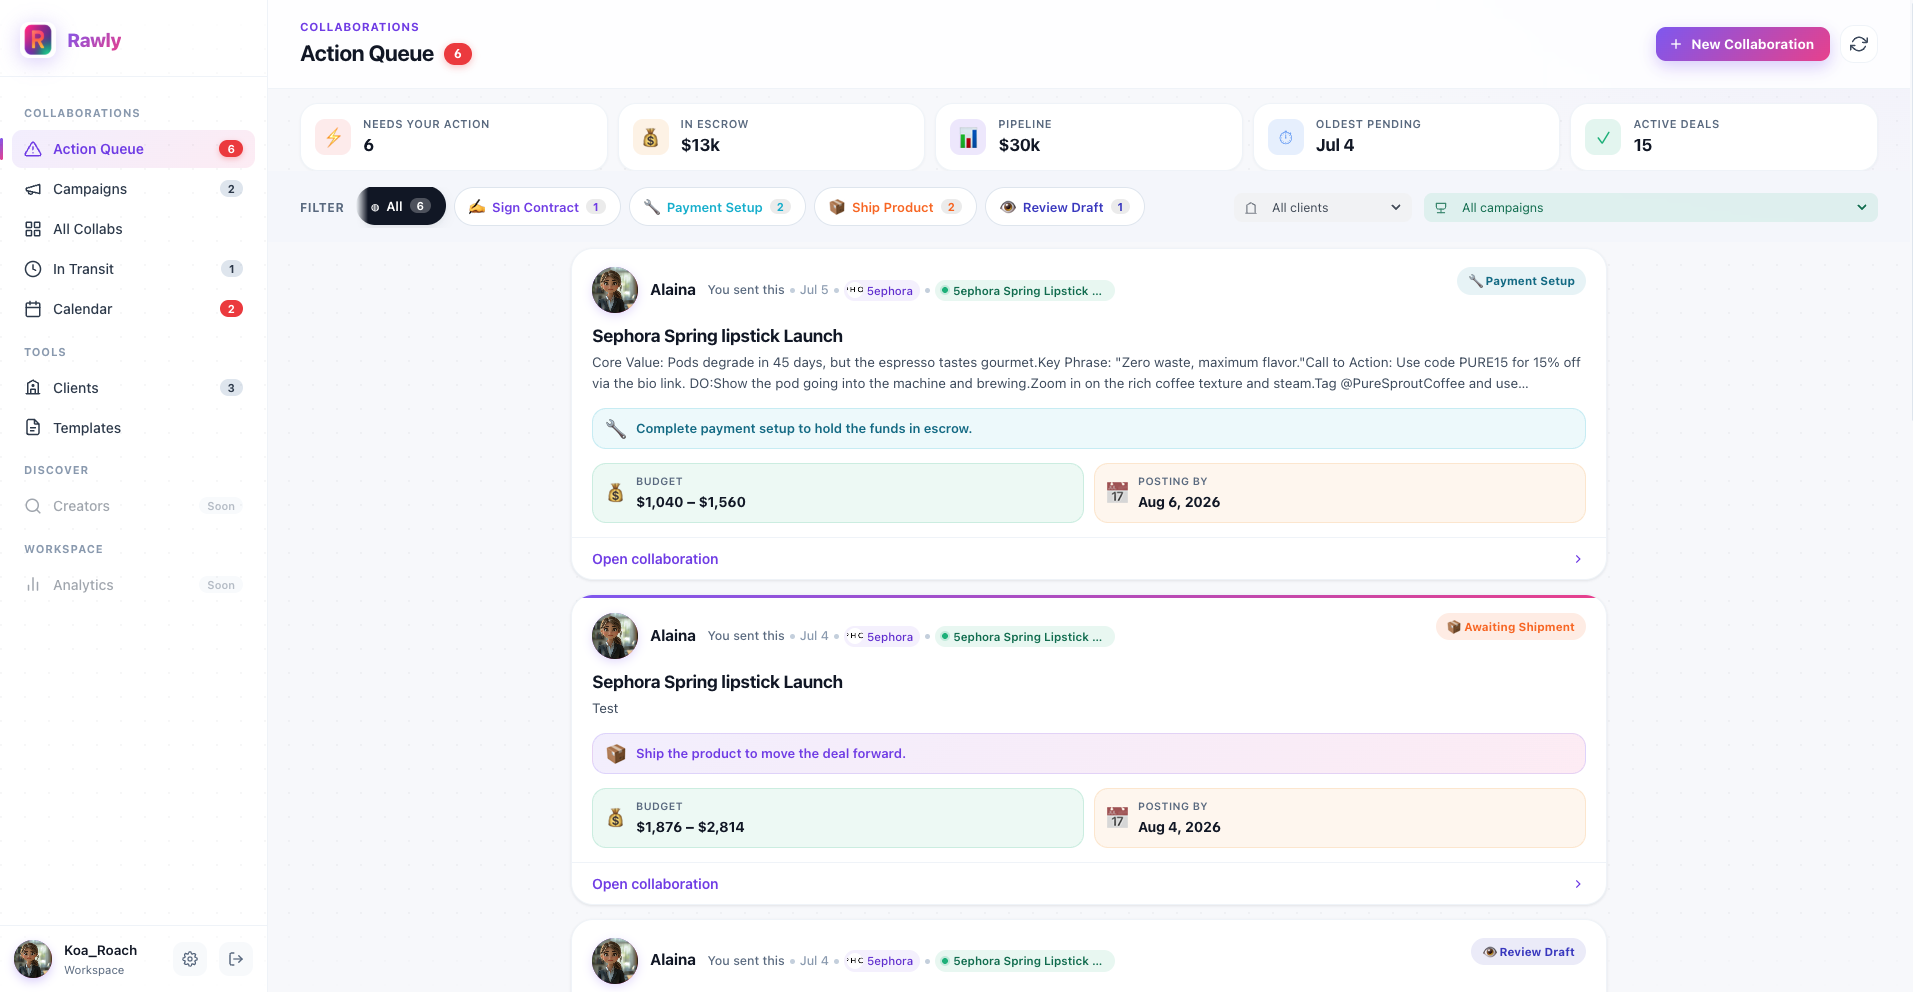This screenshot has width=1913, height=992.
Task: Click the Templates document icon
Action: tap(33, 428)
